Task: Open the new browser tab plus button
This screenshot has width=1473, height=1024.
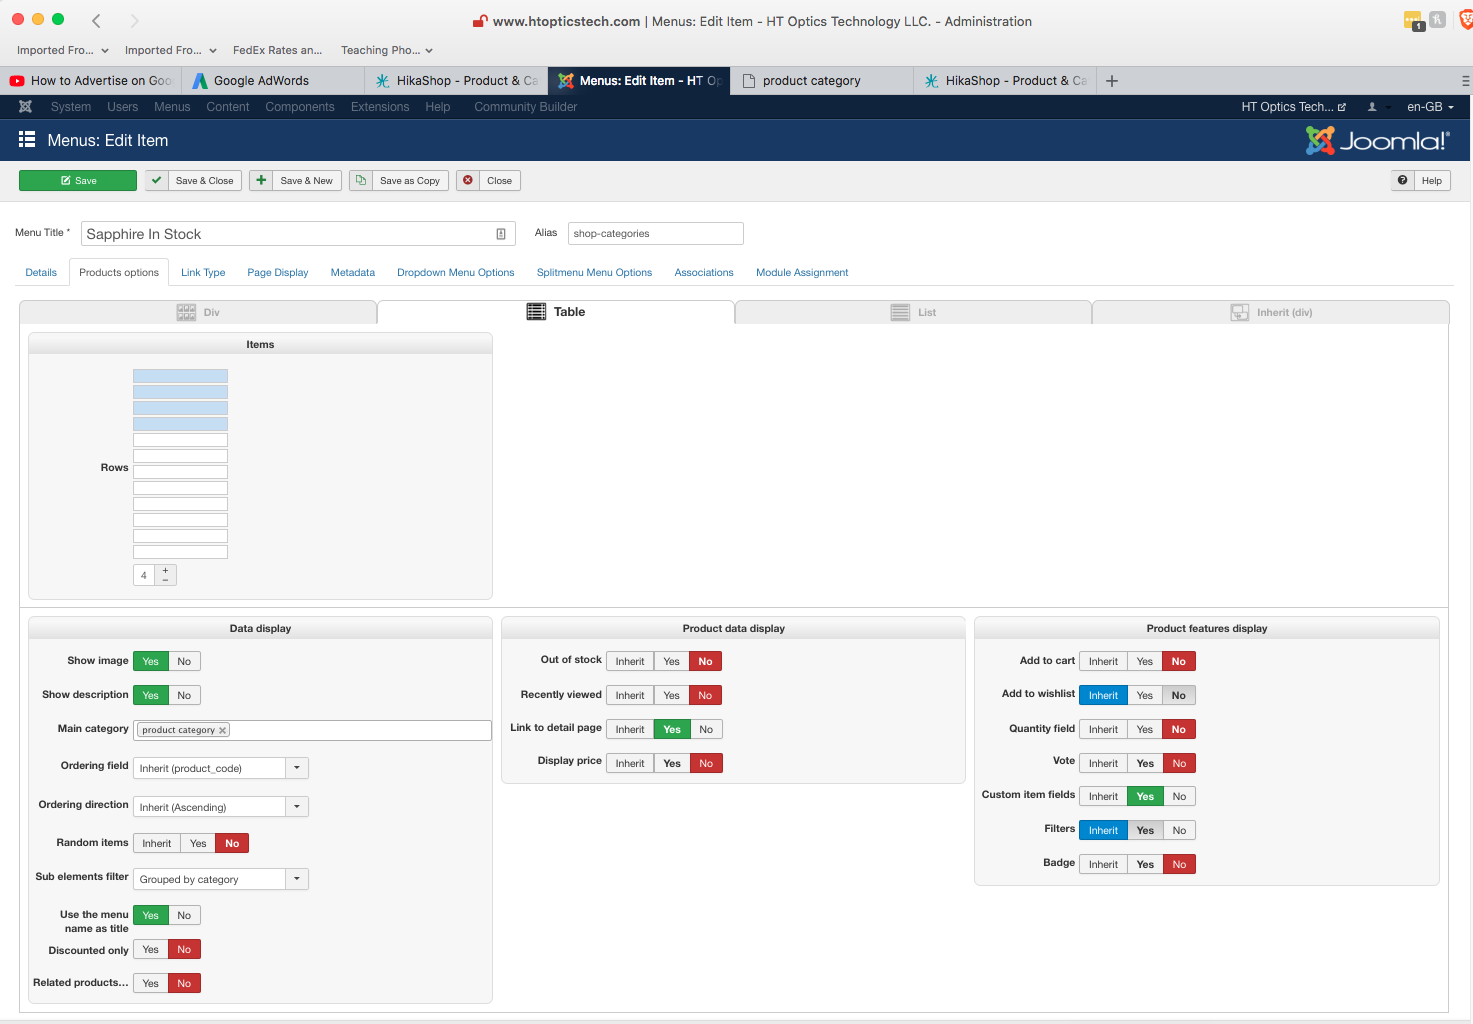Action: tap(1112, 81)
